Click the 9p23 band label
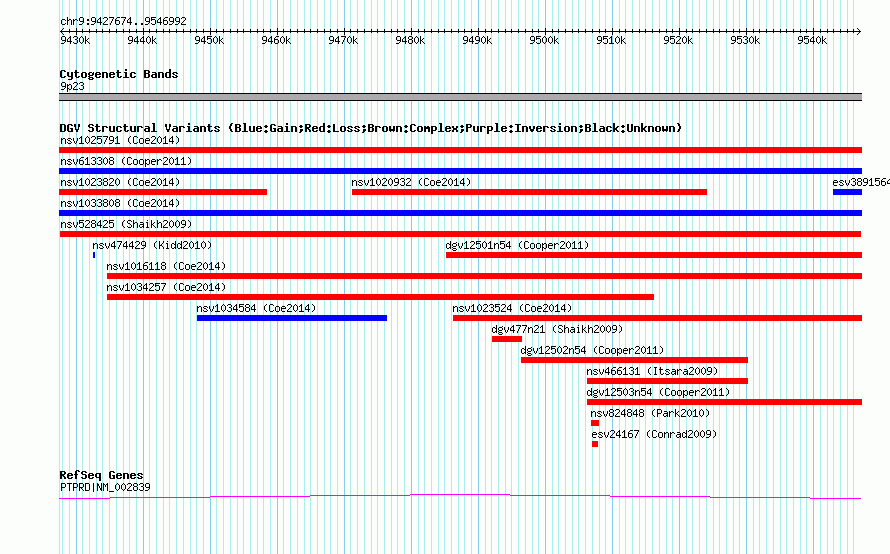890x554 pixels. [x=72, y=86]
